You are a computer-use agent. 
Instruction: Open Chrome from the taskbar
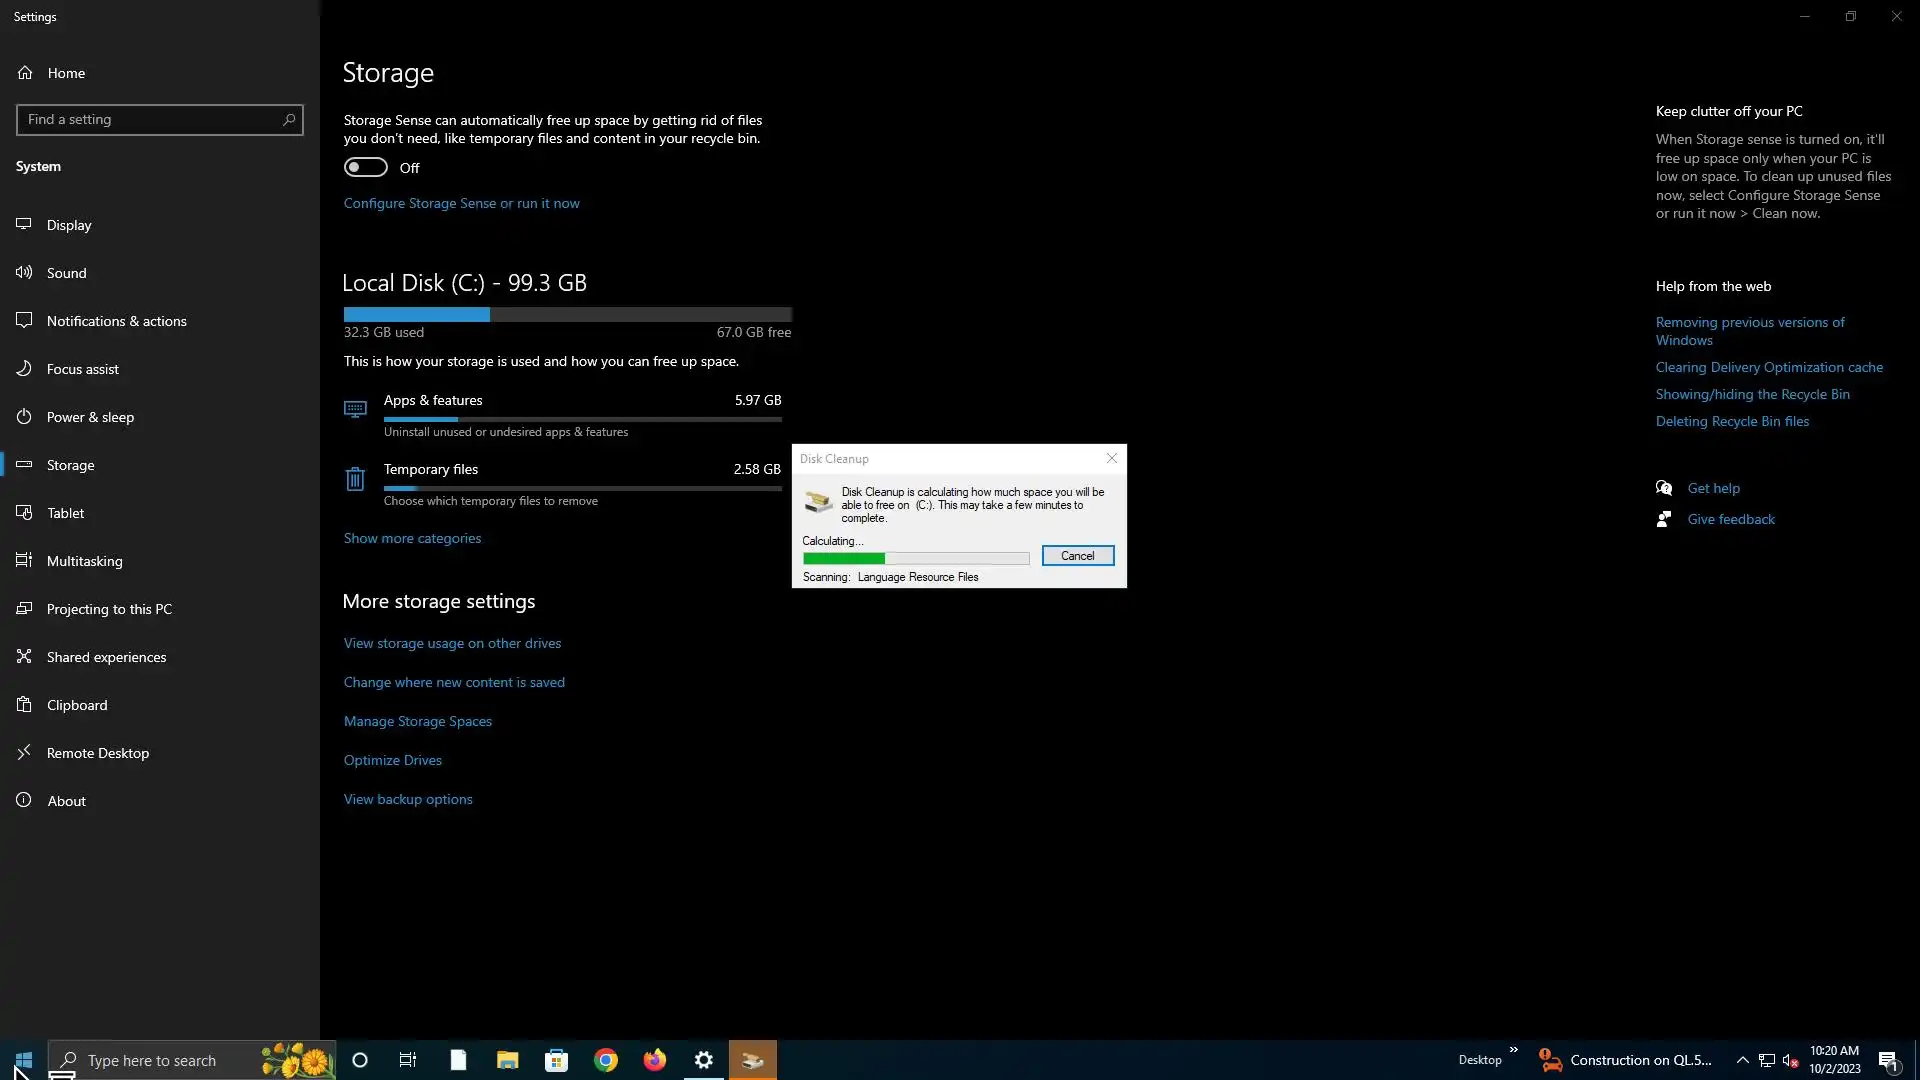(x=606, y=1060)
